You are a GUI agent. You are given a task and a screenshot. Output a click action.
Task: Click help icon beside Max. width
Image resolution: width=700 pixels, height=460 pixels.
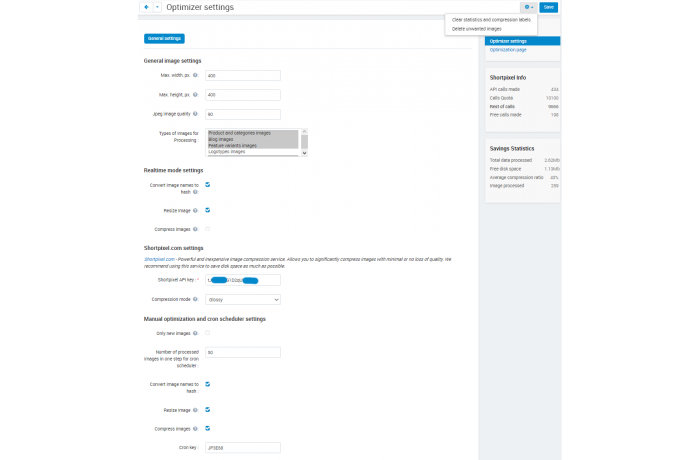click(195, 75)
